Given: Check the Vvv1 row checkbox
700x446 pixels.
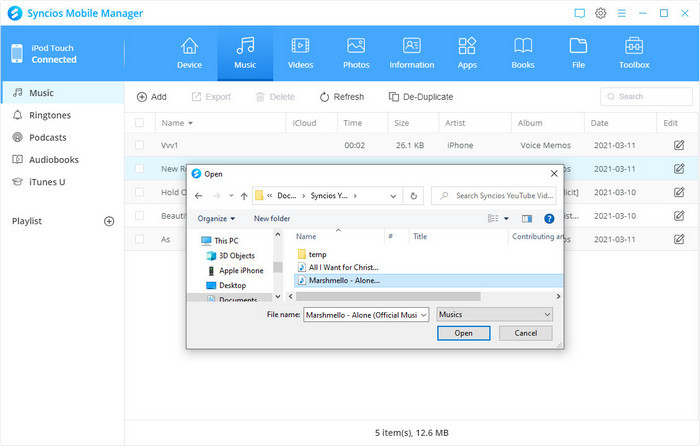Looking at the screenshot, I should 140,145.
